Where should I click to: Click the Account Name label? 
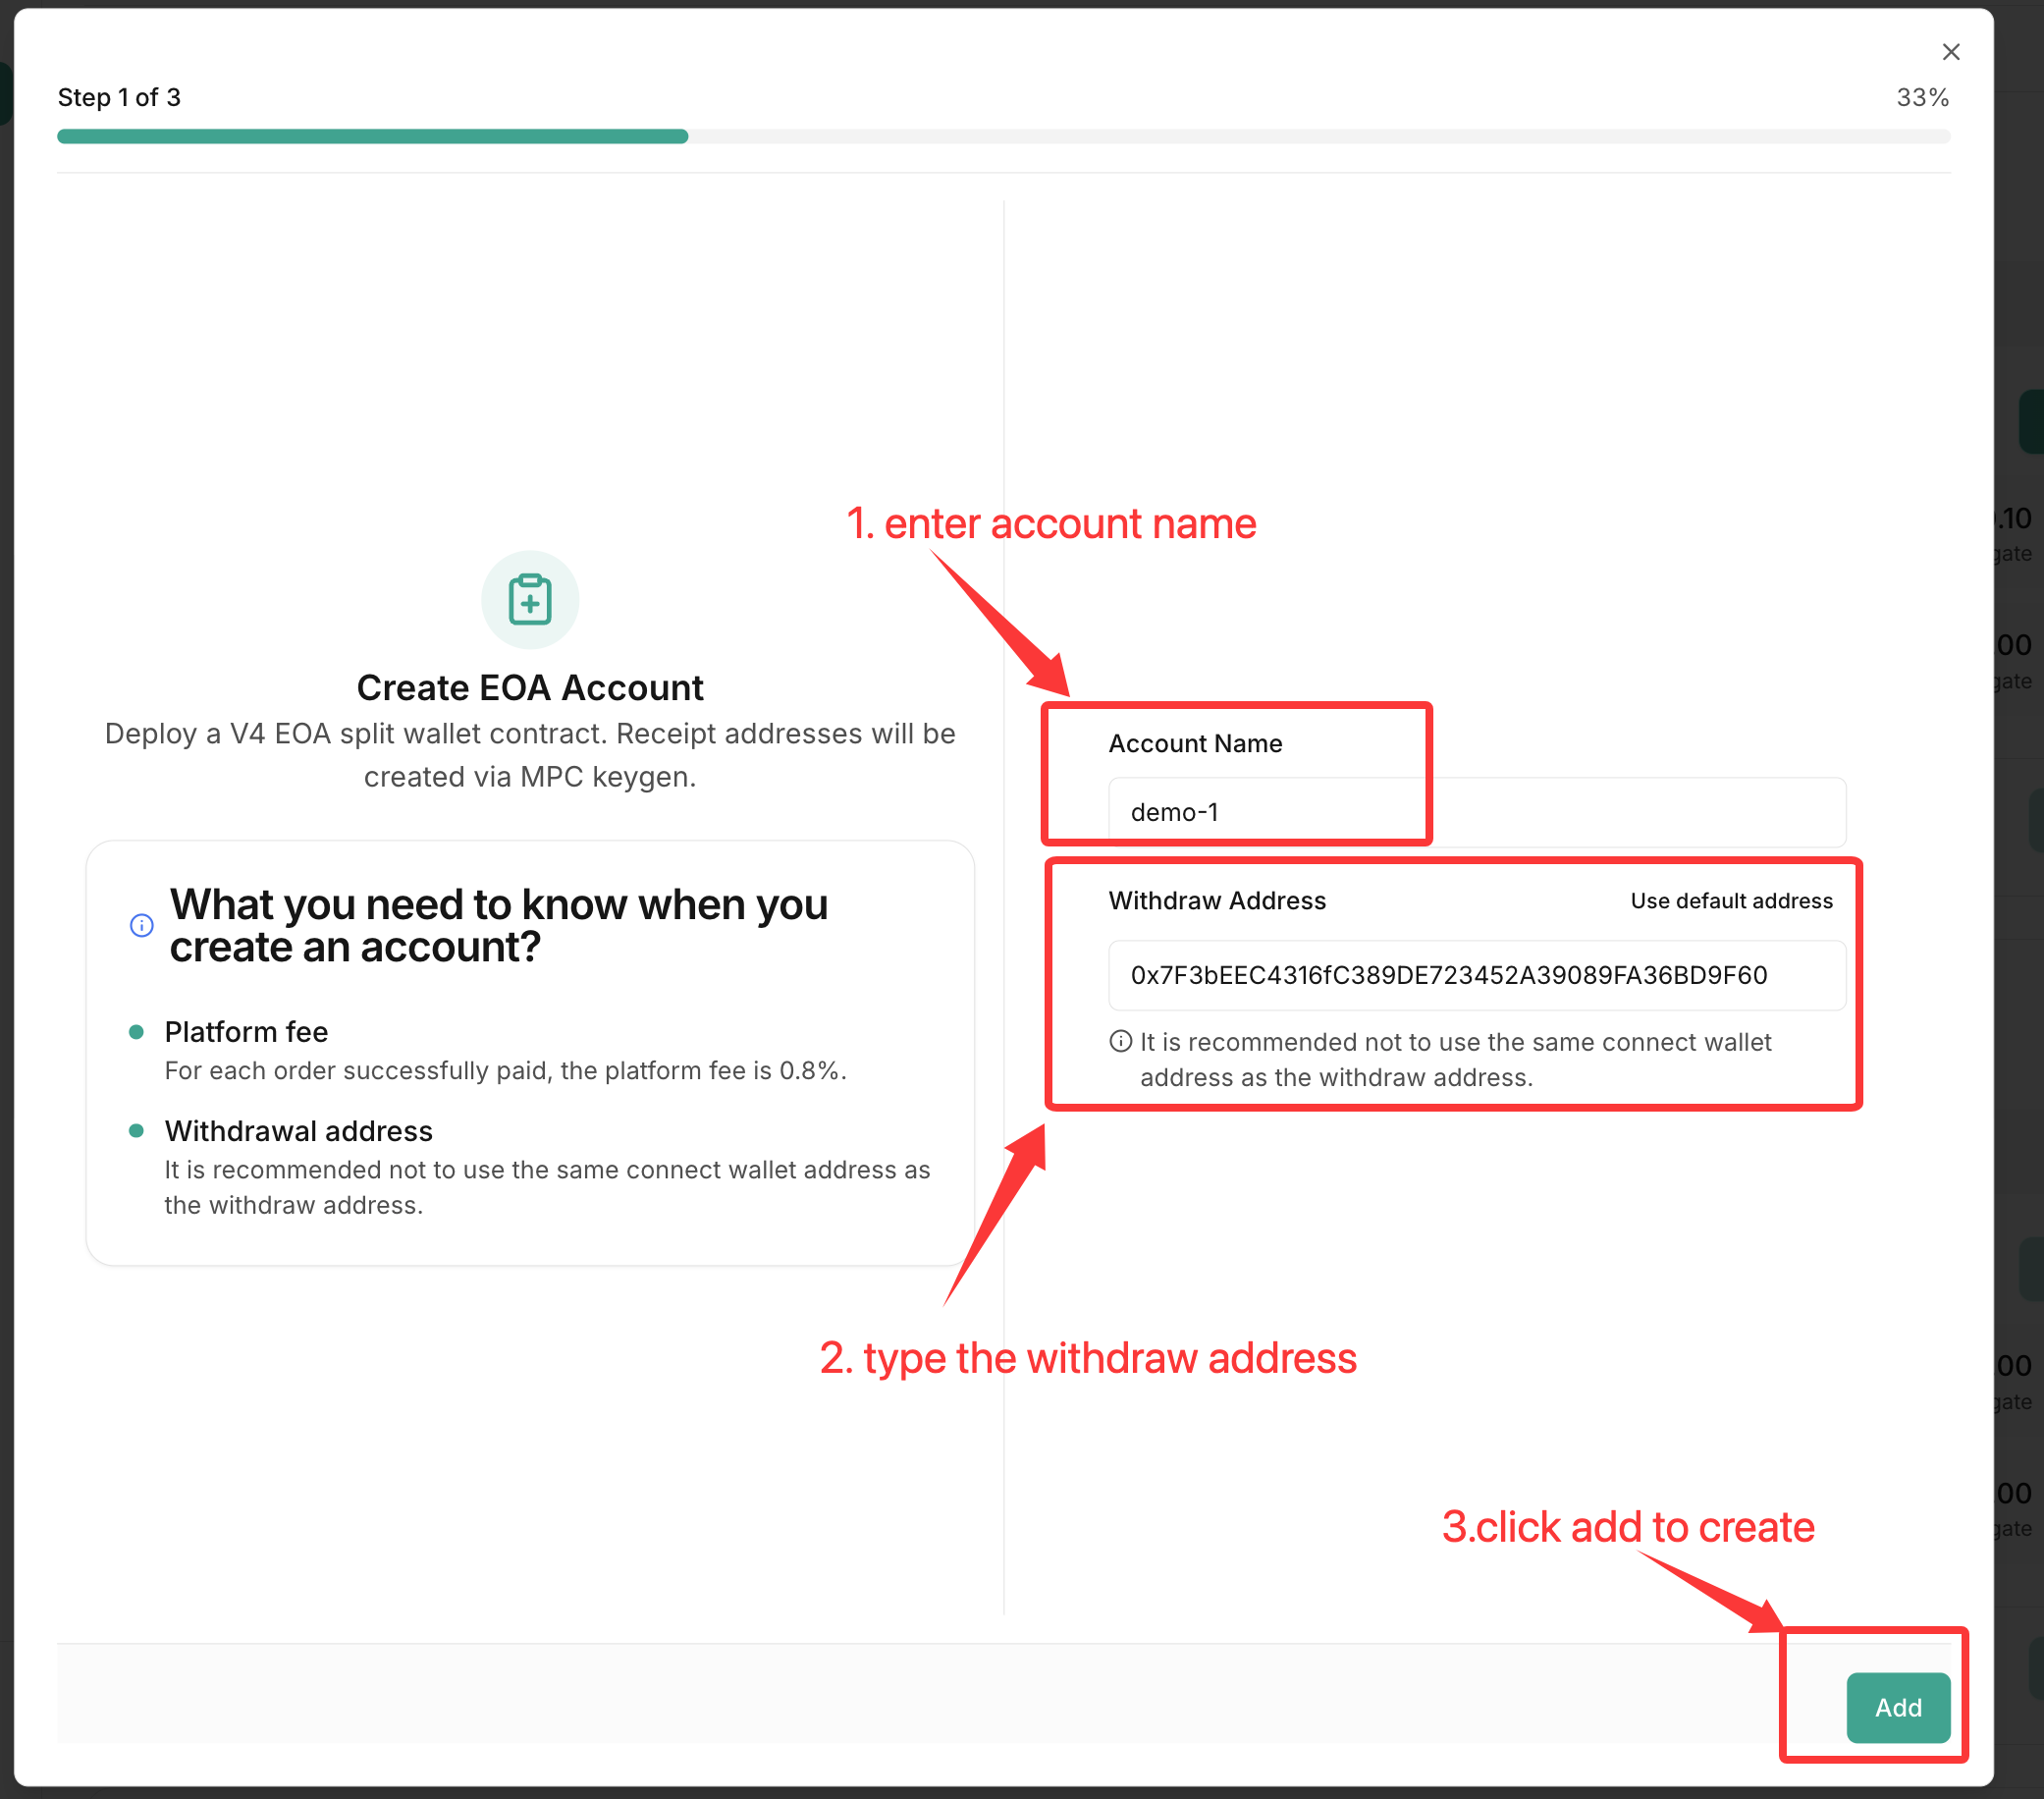pos(1195,743)
